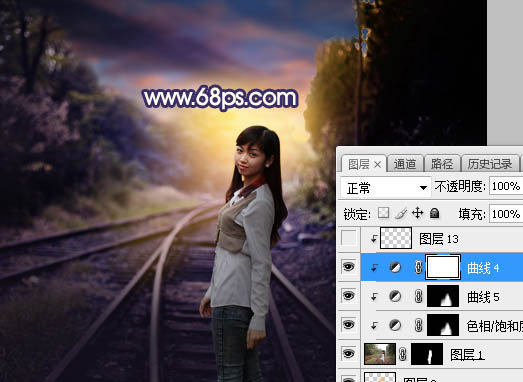Click the clipping arrow on 曲线 4
Viewport: 523px width, 382px height.
tap(374, 267)
